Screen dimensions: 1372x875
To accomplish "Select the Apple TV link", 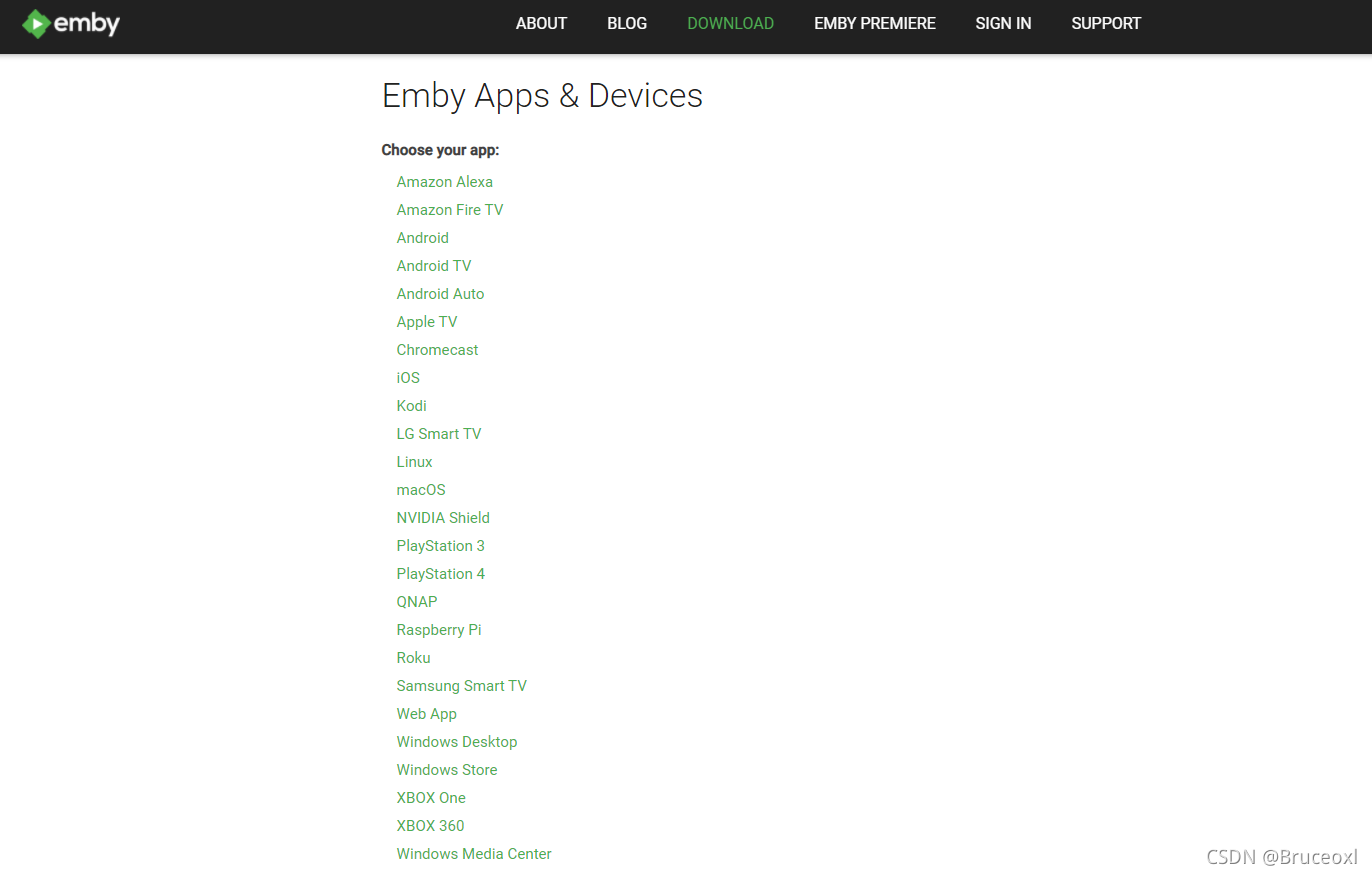I will click(427, 322).
